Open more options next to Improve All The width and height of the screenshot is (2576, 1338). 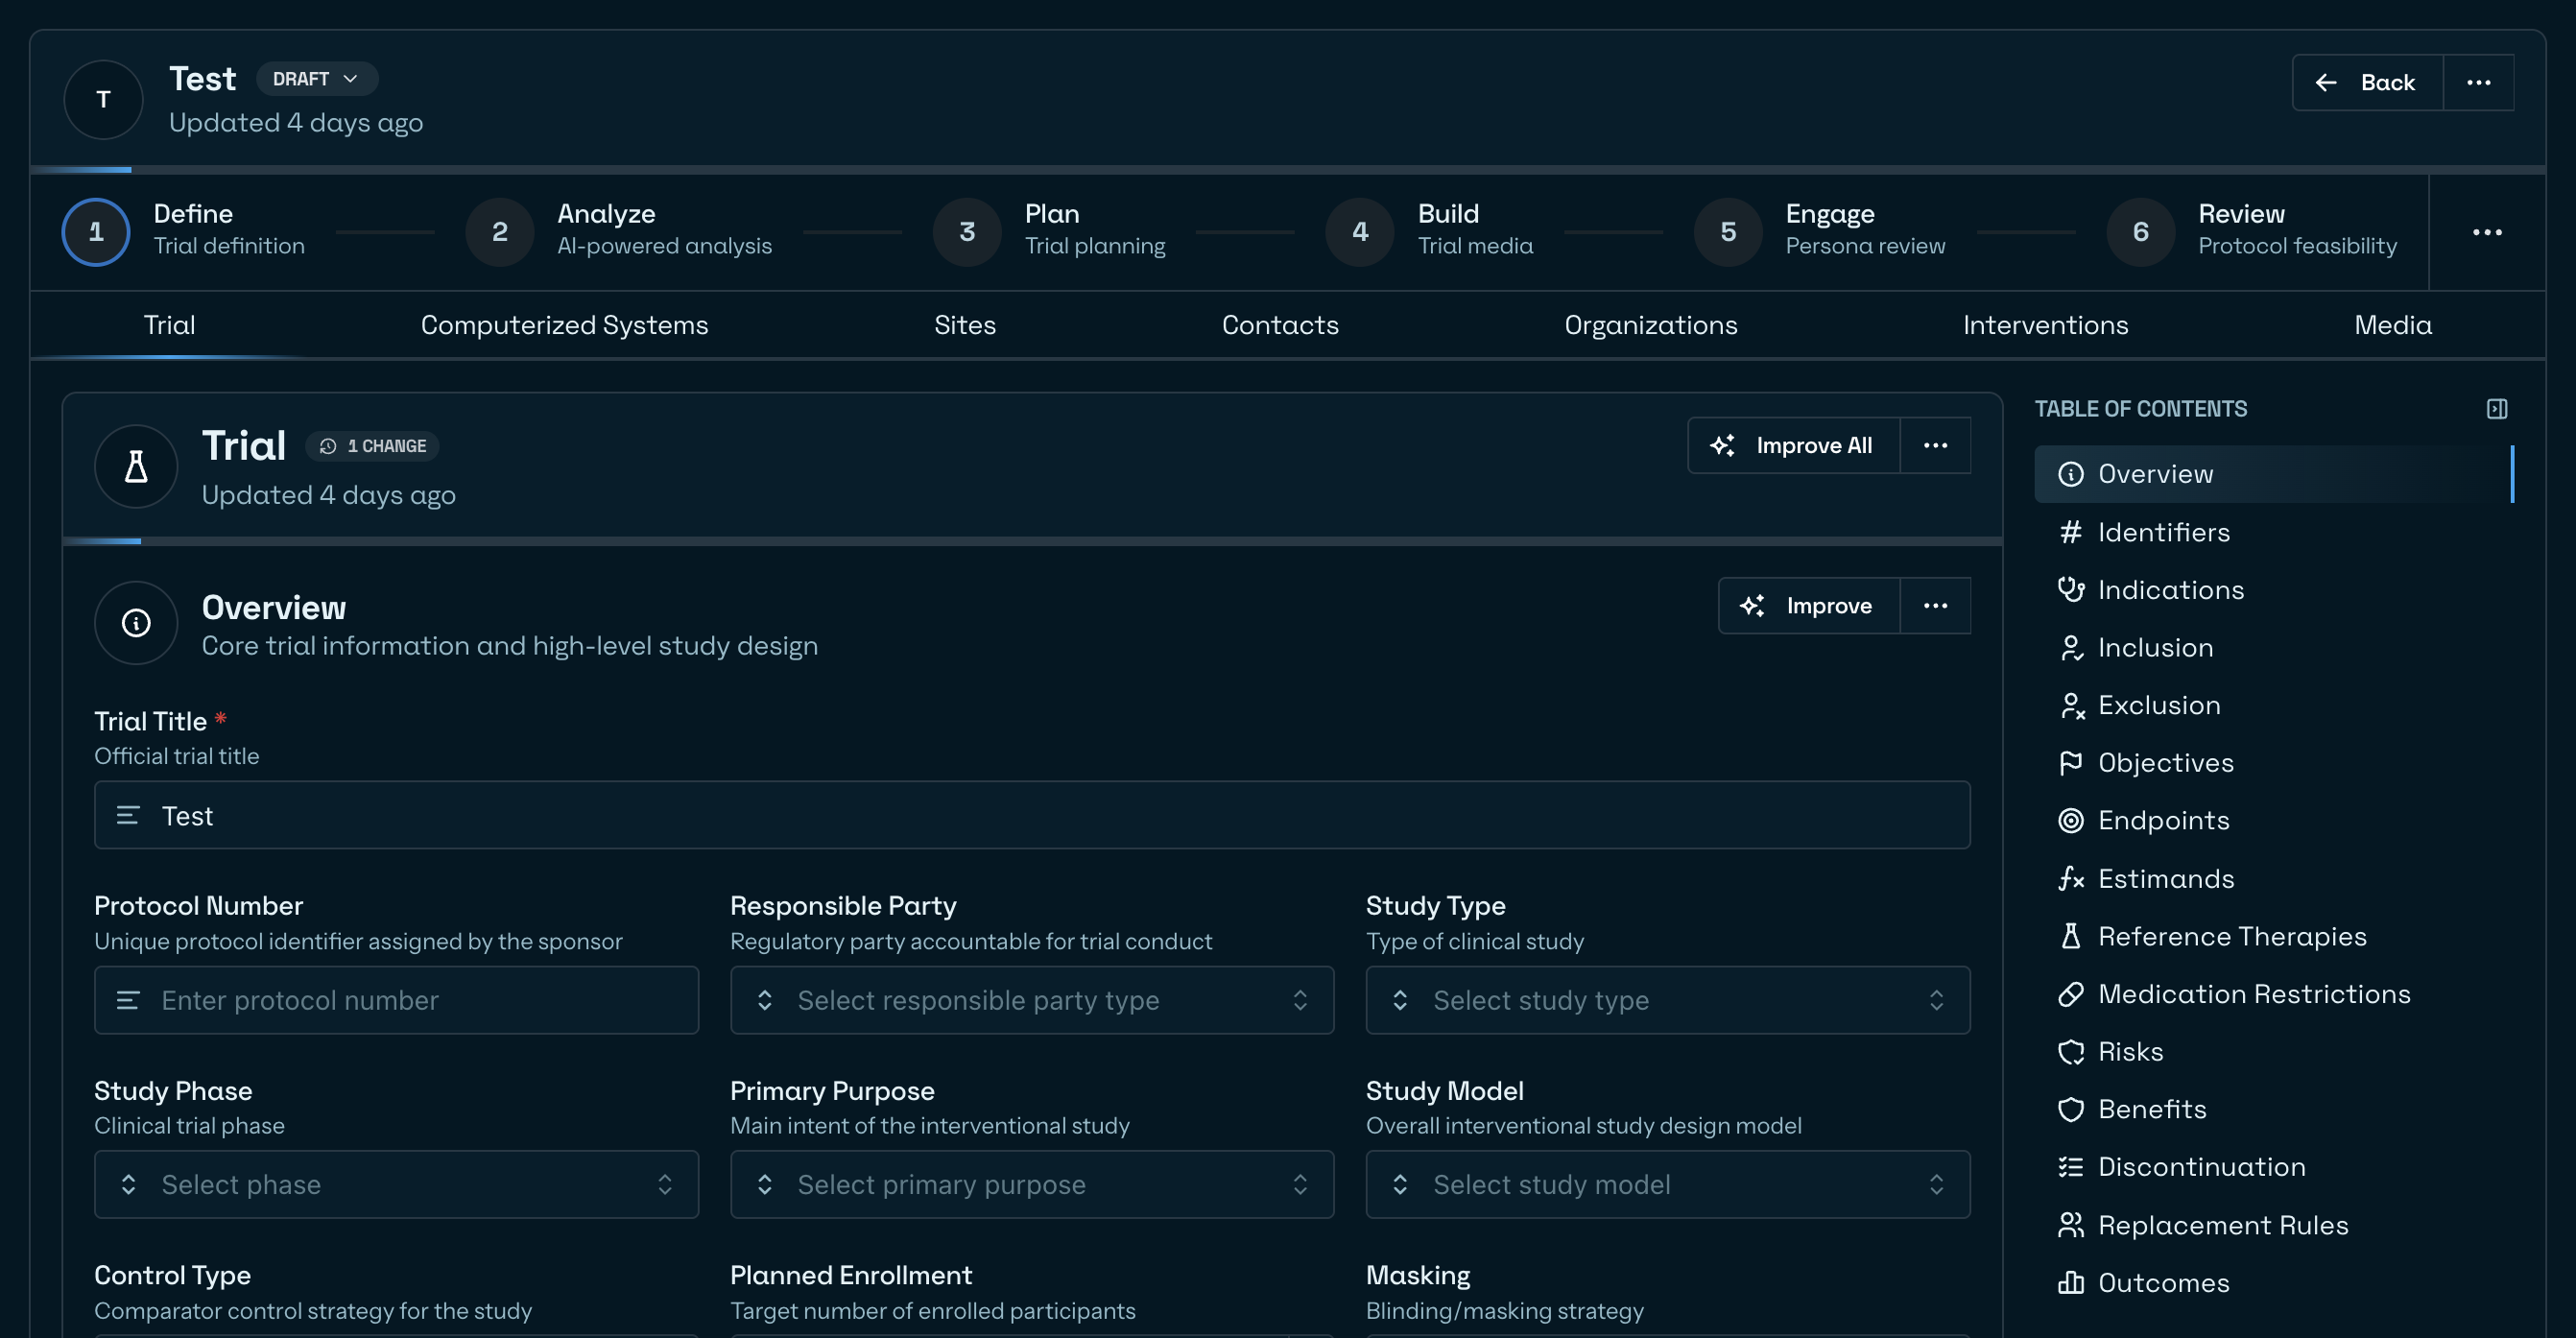tap(1935, 446)
